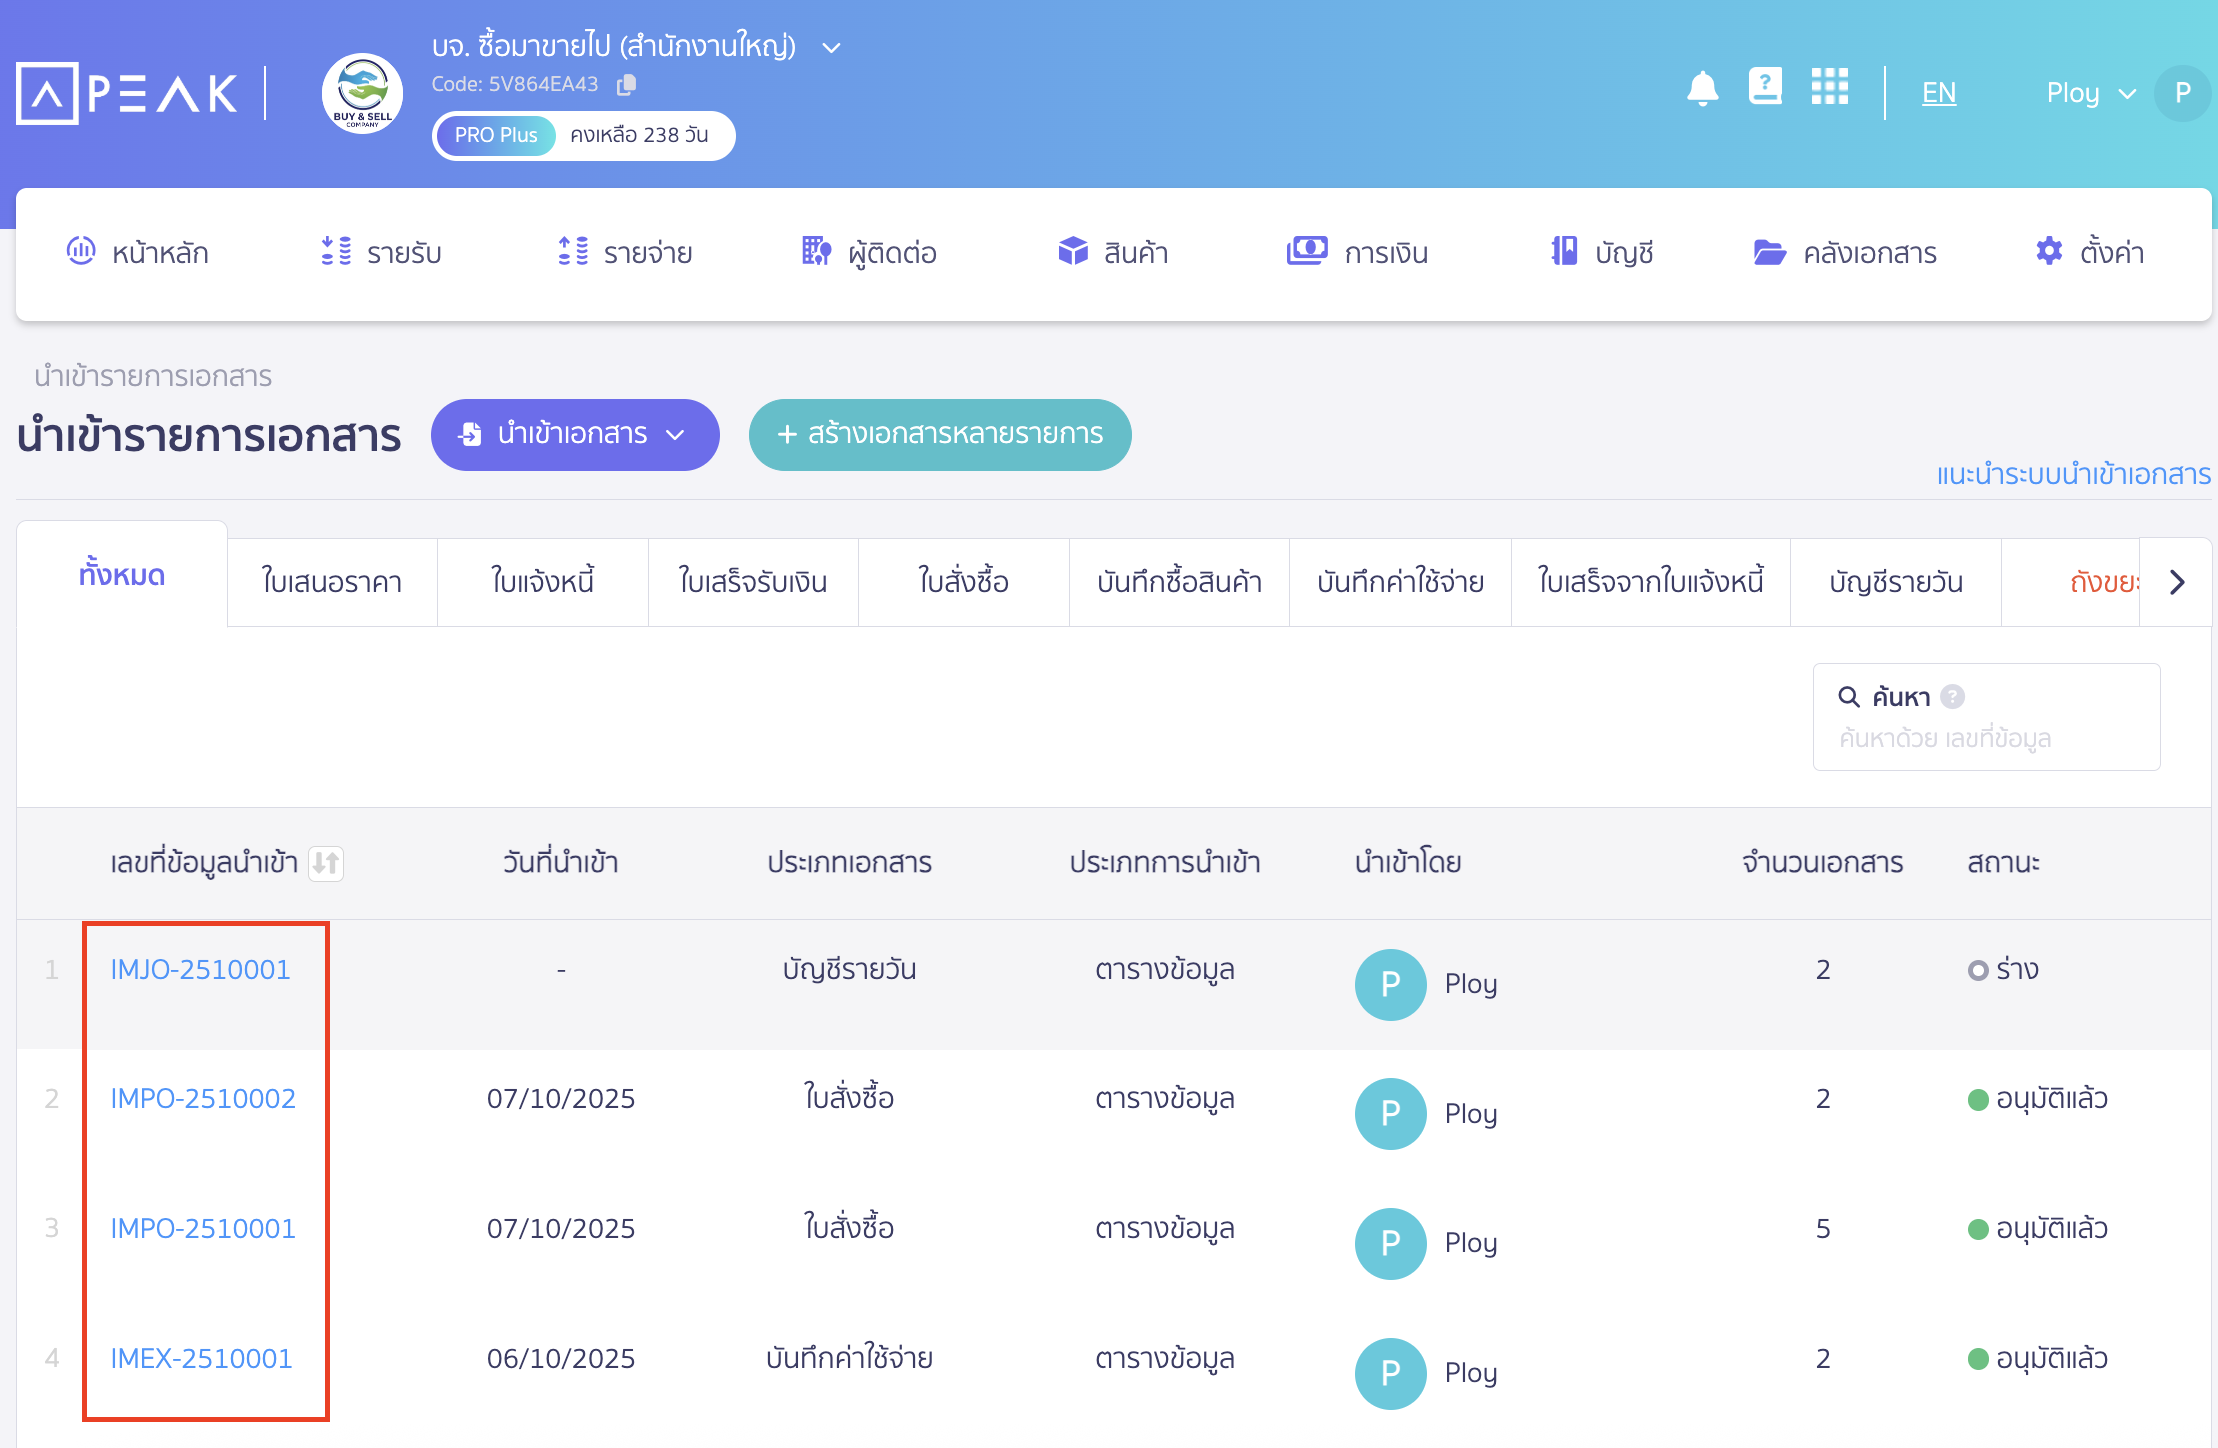Click the สร้างเอกสารหลายรายการ button
This screenshot has width=2218, height=1448.
coord(939,434)
